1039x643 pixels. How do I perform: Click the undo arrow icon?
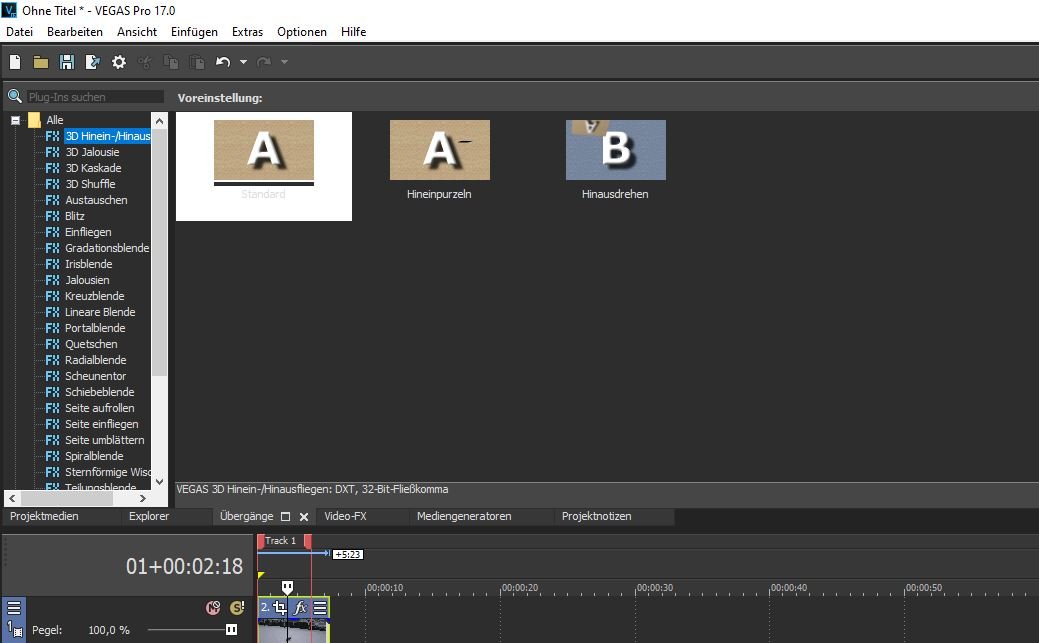[222, 62]
